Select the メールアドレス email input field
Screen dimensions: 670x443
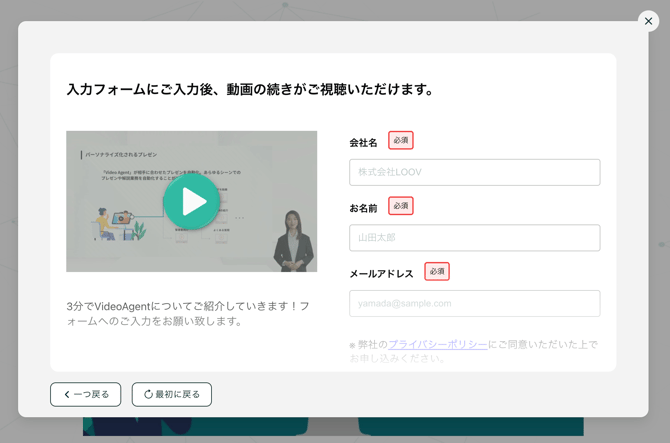point(474,303)
